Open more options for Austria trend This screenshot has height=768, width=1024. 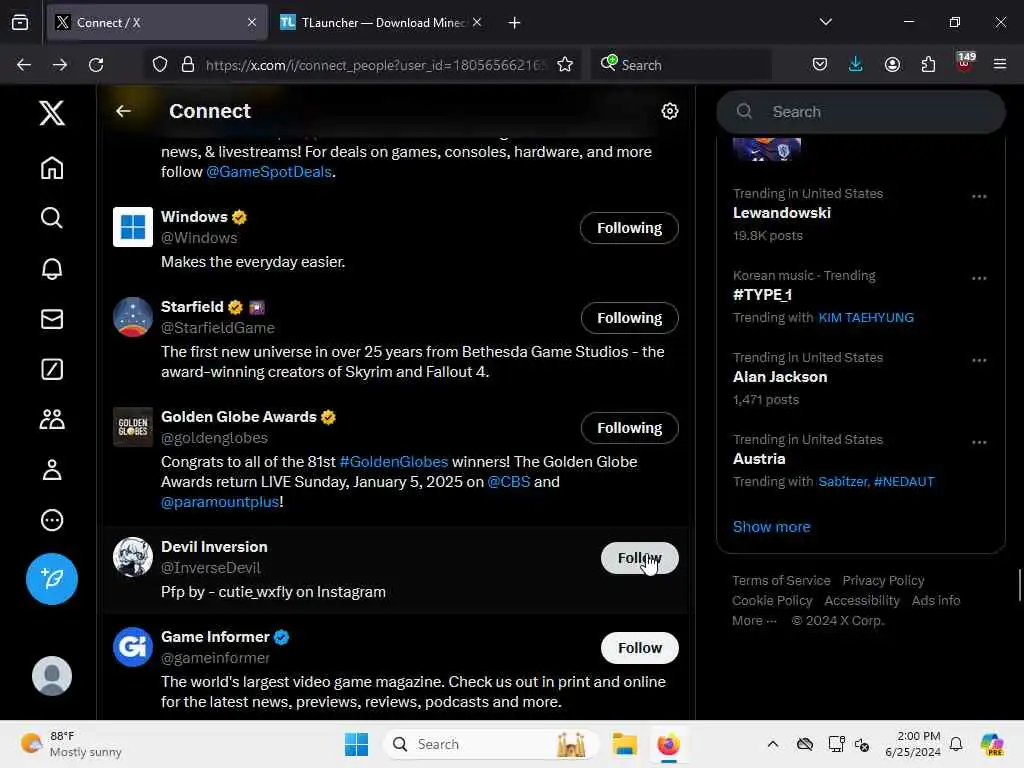978,442
